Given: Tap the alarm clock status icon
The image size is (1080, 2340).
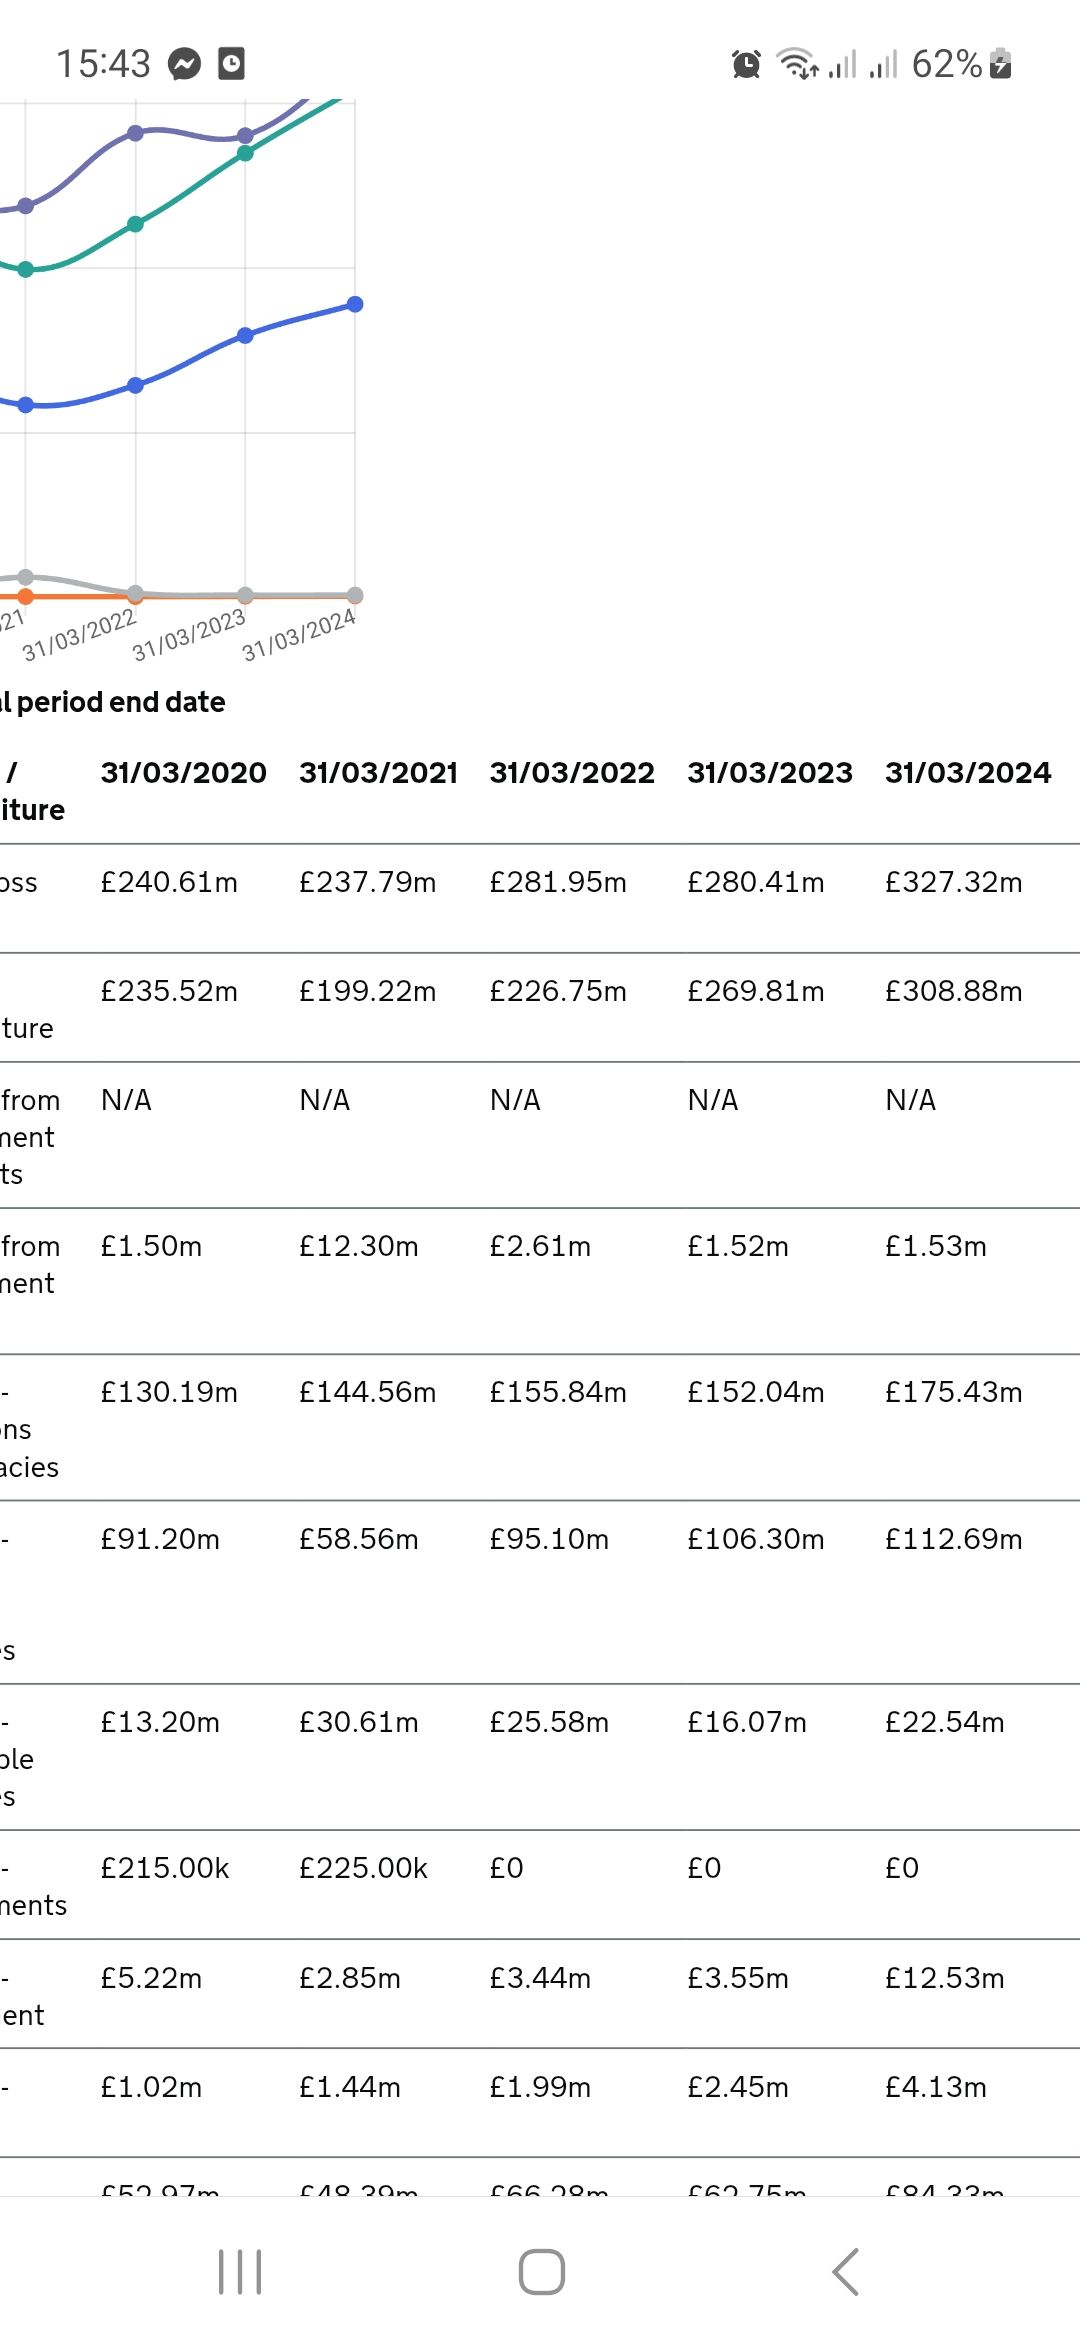Looking at the screenshot, I should pyautogui.click(x=746, y=64).
